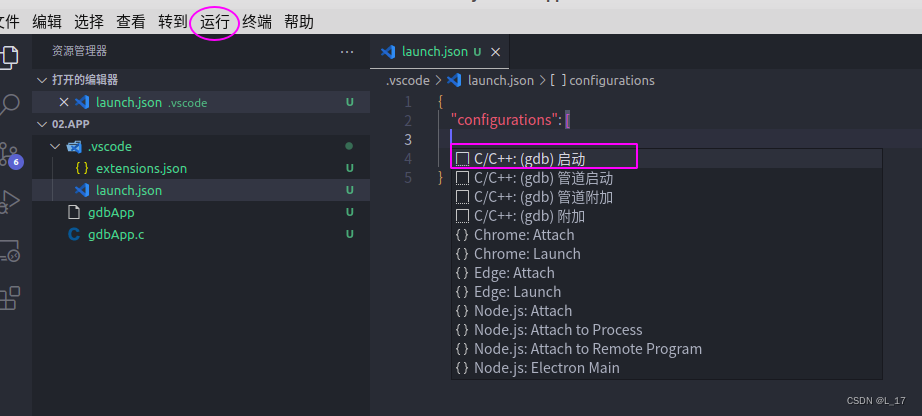The width and height of the screenshot is (922, 416).
Task: Open extensions.json in file tree
Action: (x=141, y=168)
